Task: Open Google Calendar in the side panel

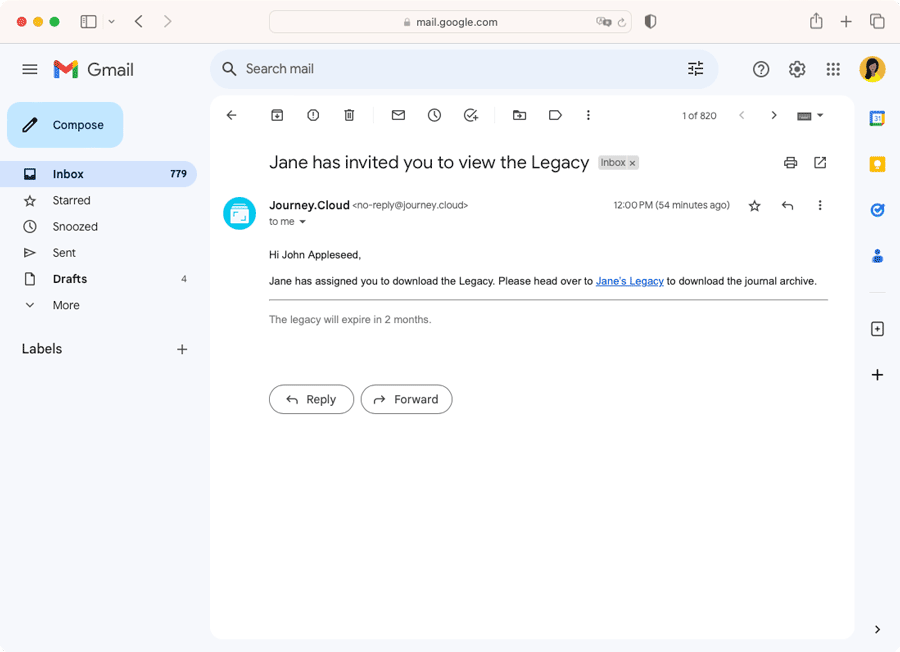Action: pyautogui.click(x=877, y=118)
